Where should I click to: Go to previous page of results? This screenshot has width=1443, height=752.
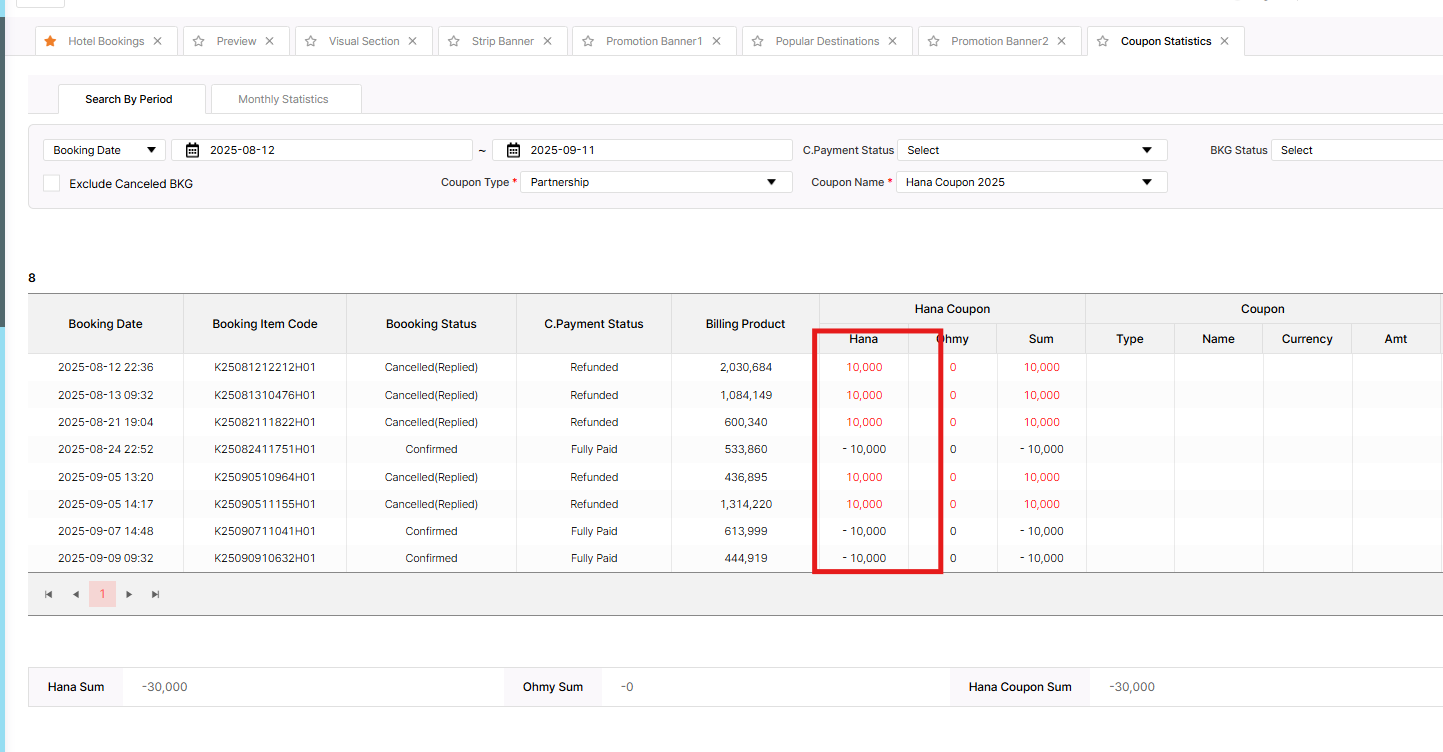[x=75, y=594]
